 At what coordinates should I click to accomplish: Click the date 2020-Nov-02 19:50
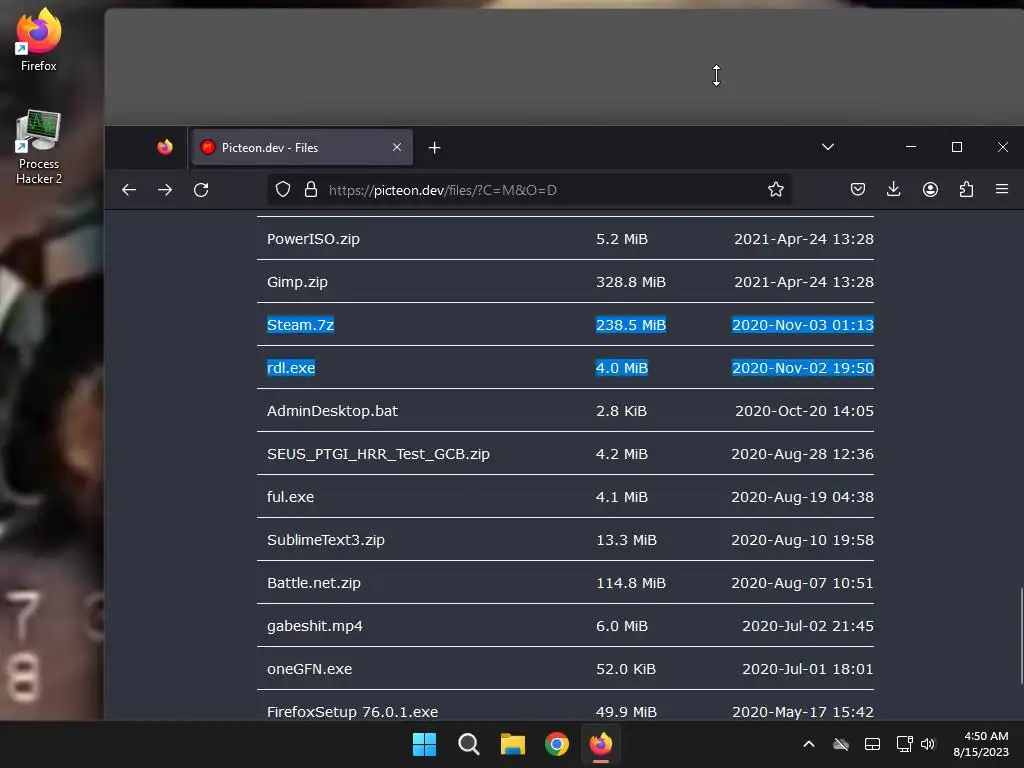click(803, 368)
